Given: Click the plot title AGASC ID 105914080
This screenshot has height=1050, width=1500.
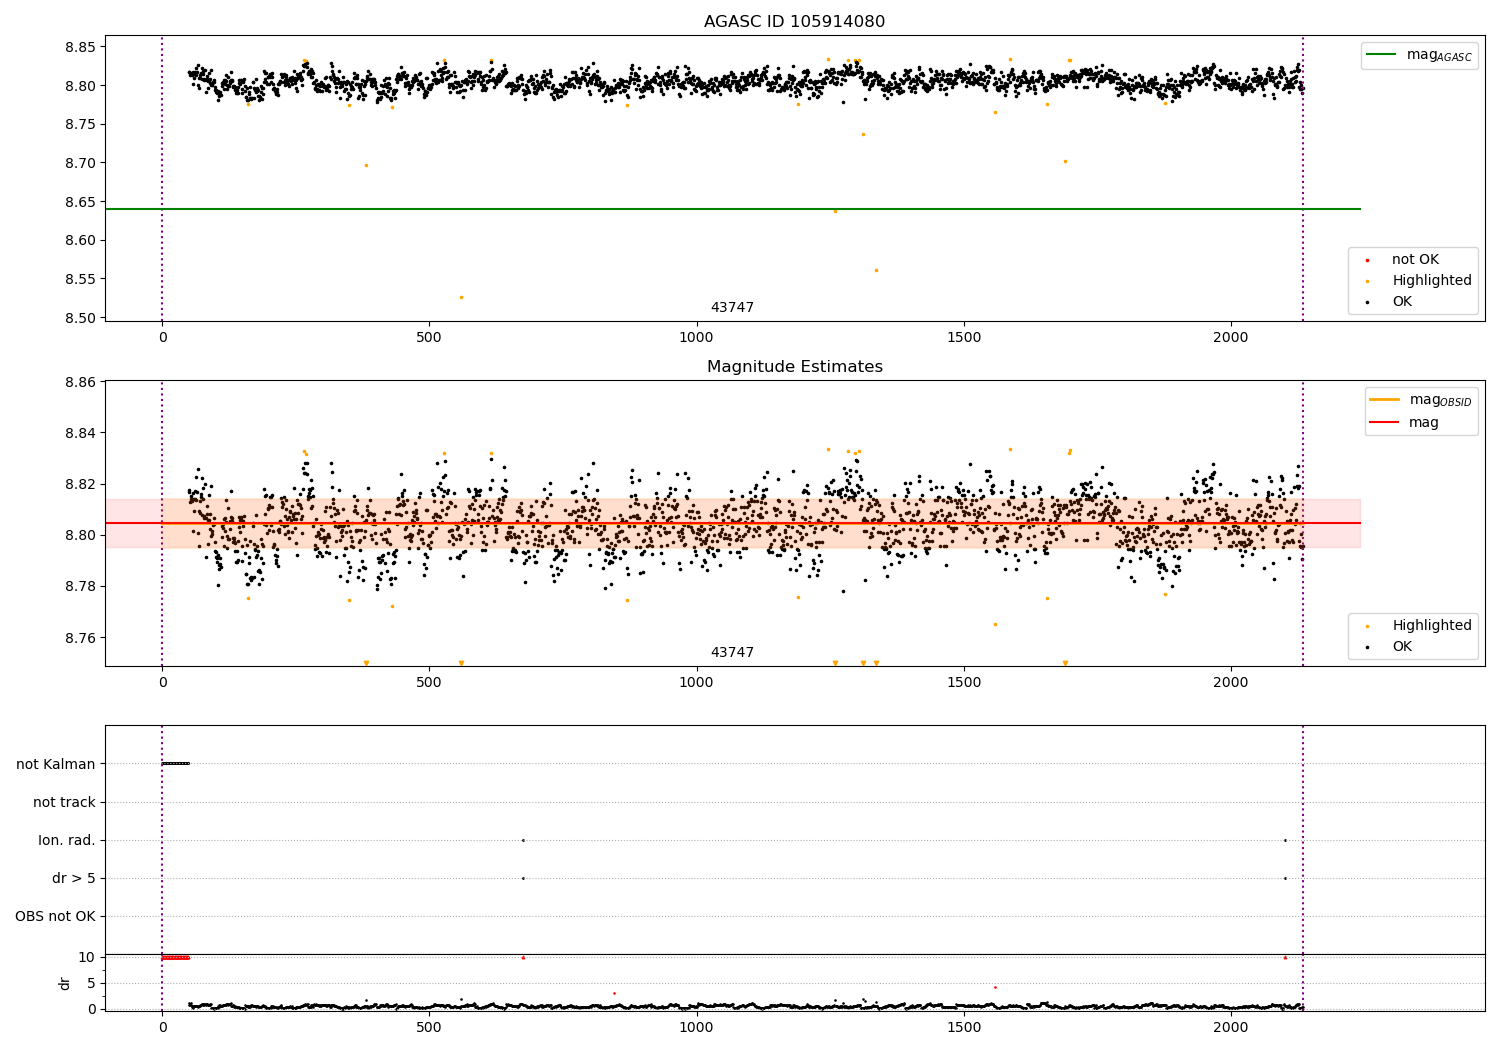Looking at the screenshot, I should [794, 22].
